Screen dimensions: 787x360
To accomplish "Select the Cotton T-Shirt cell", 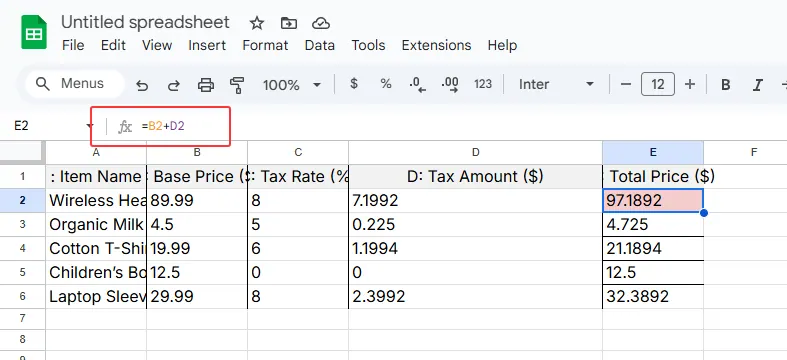I will (x=96, y=249).
